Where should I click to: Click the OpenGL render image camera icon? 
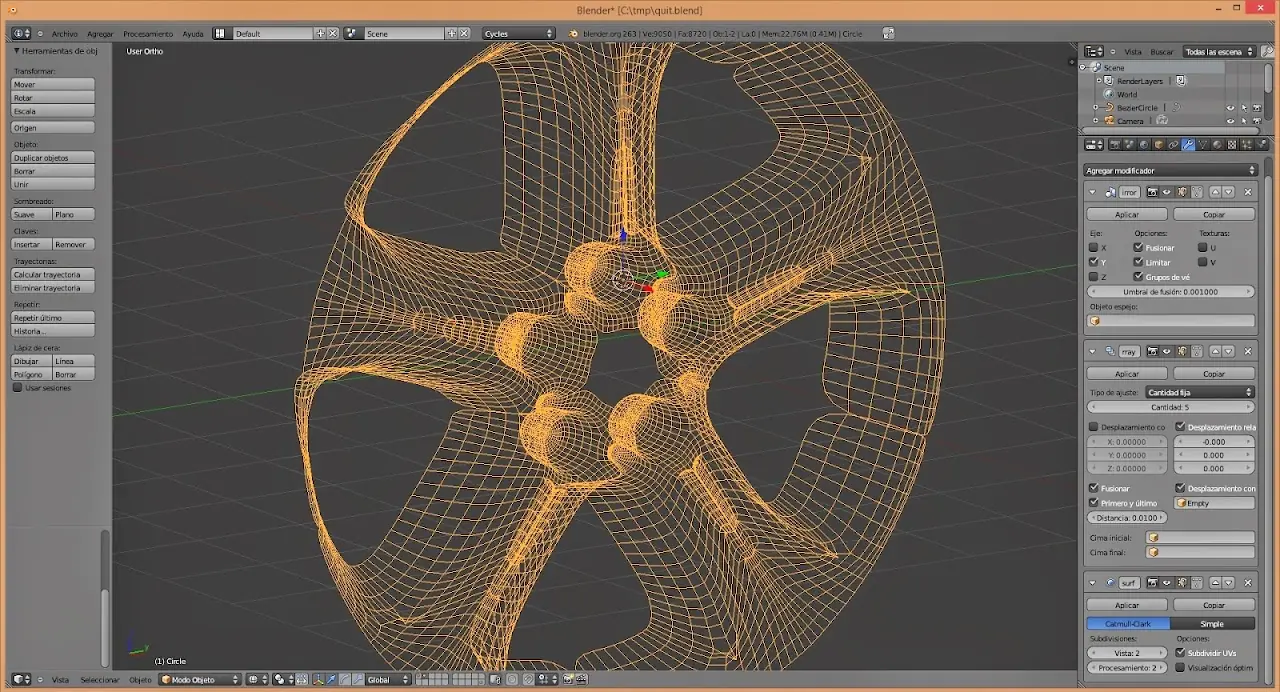pos(567,679)
